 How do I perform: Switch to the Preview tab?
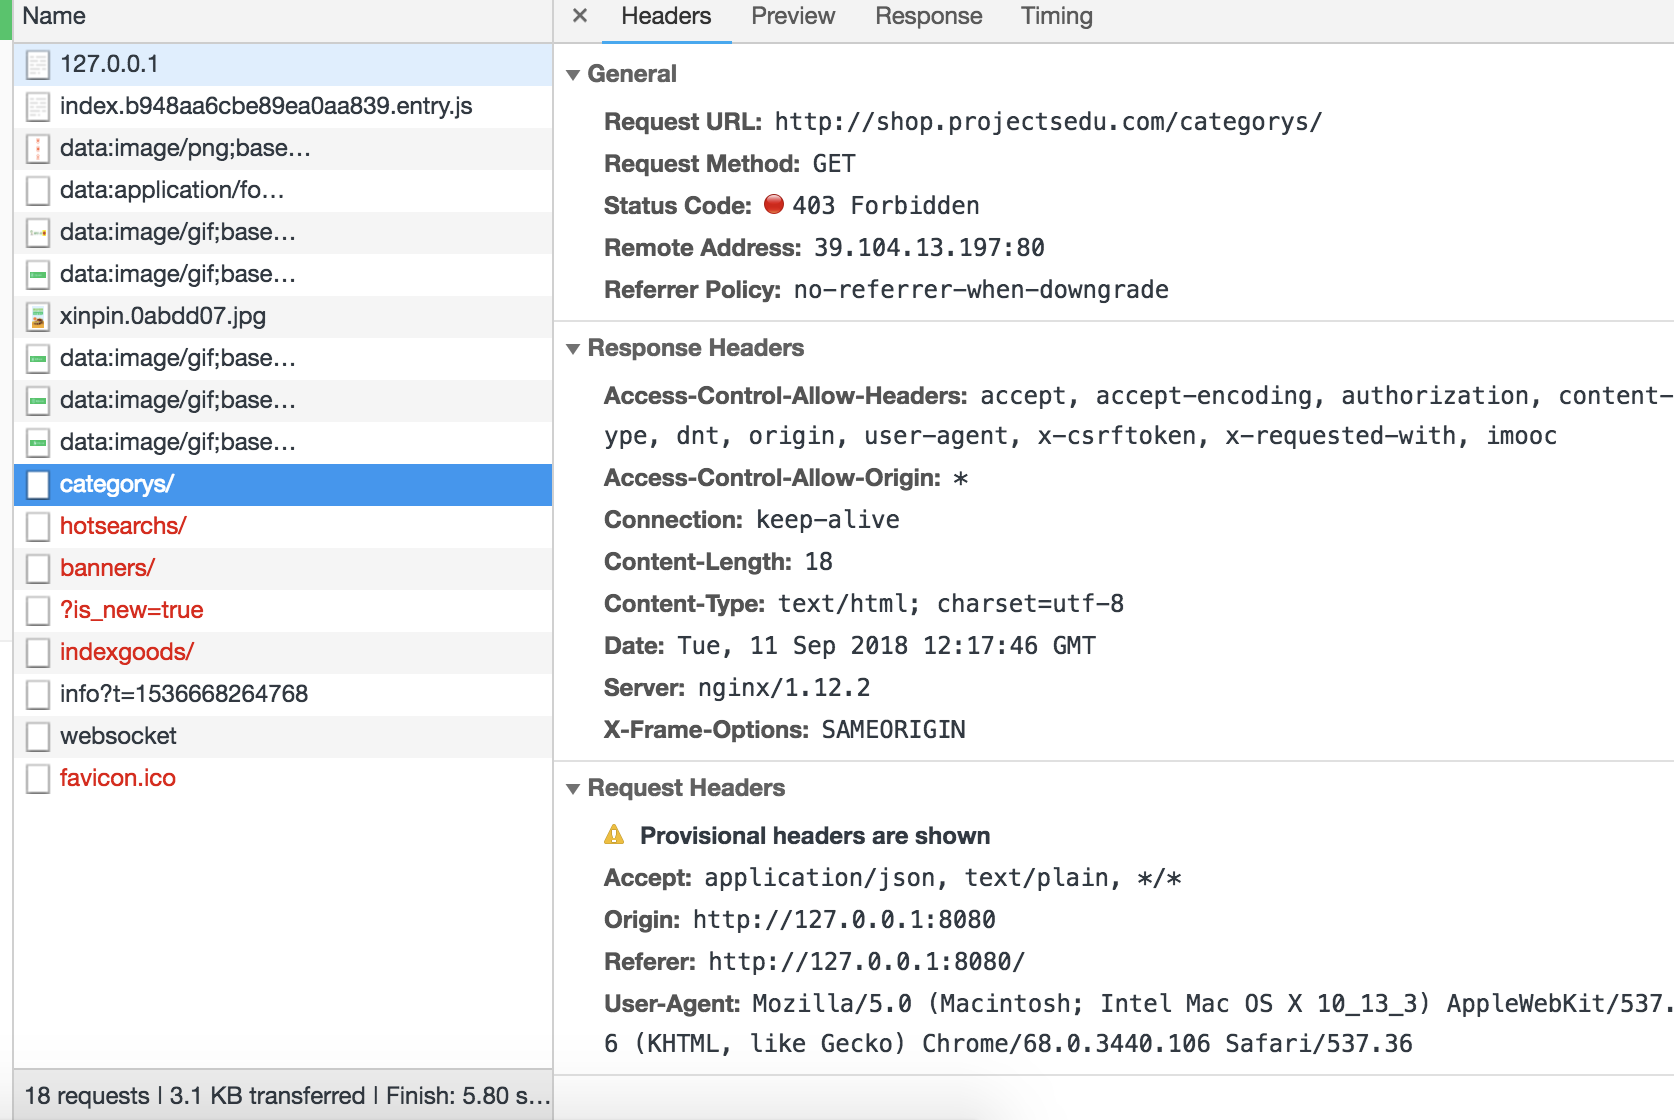[x=792, y=16]
